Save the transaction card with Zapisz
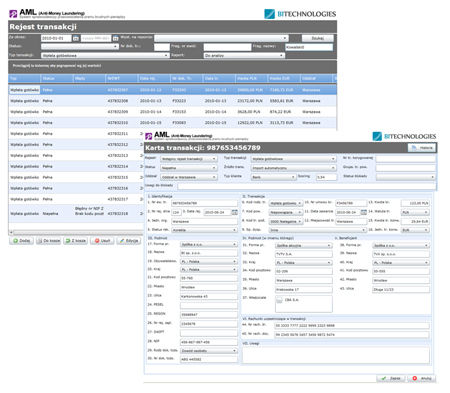Viewport: 450px width, 393px height. click(391, 378)
